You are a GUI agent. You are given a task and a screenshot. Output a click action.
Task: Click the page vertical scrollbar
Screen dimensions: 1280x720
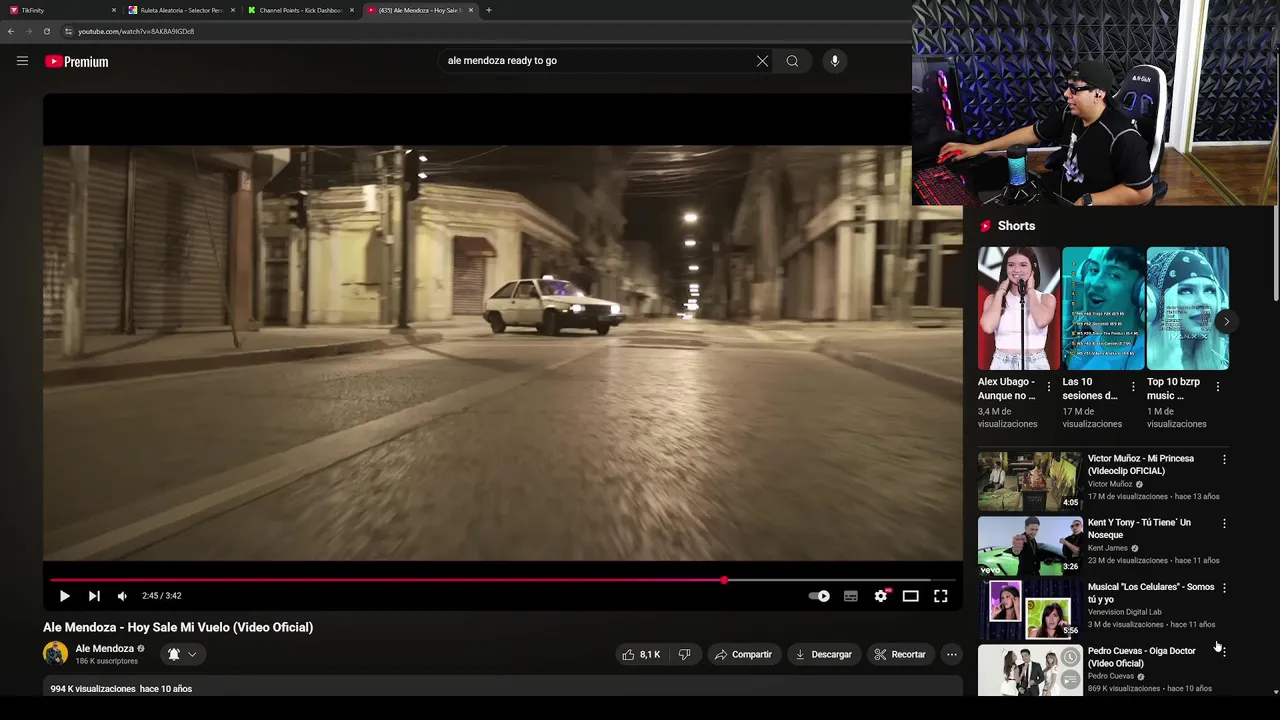point(1275,250)
